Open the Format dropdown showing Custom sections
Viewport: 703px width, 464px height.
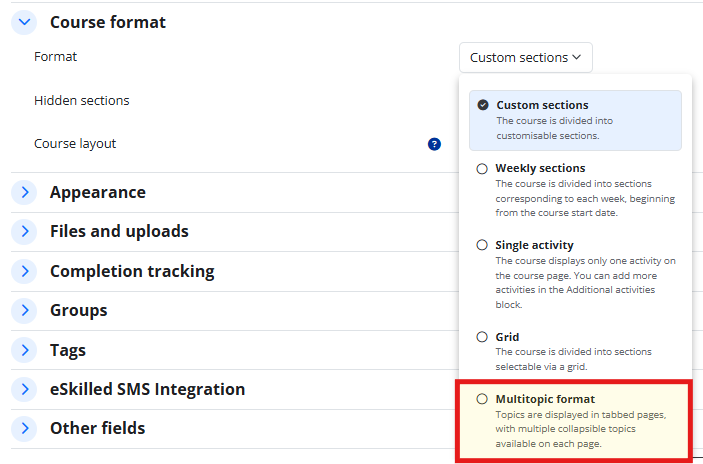click(x=525, y=57)
